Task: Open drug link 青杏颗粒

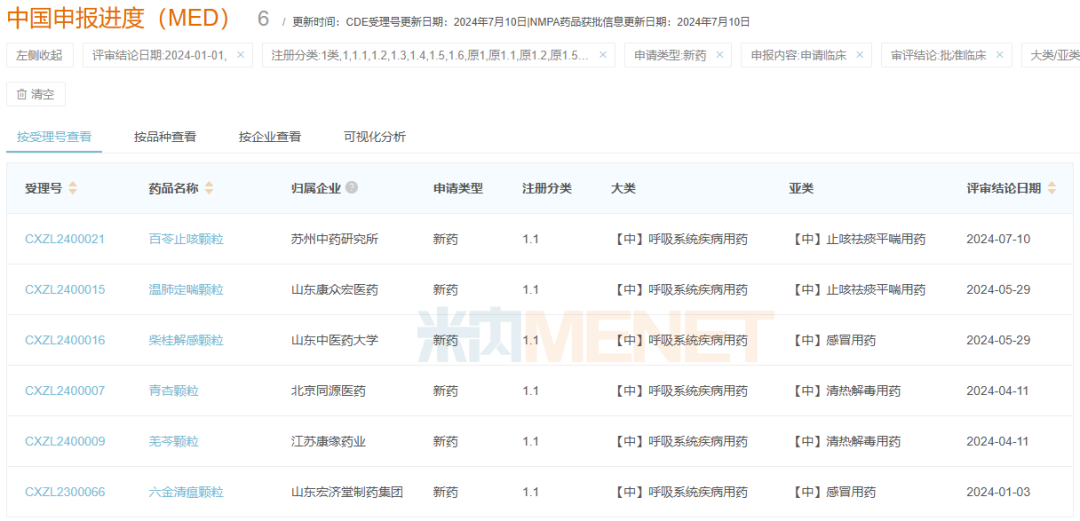Action: tap(174, 391)
